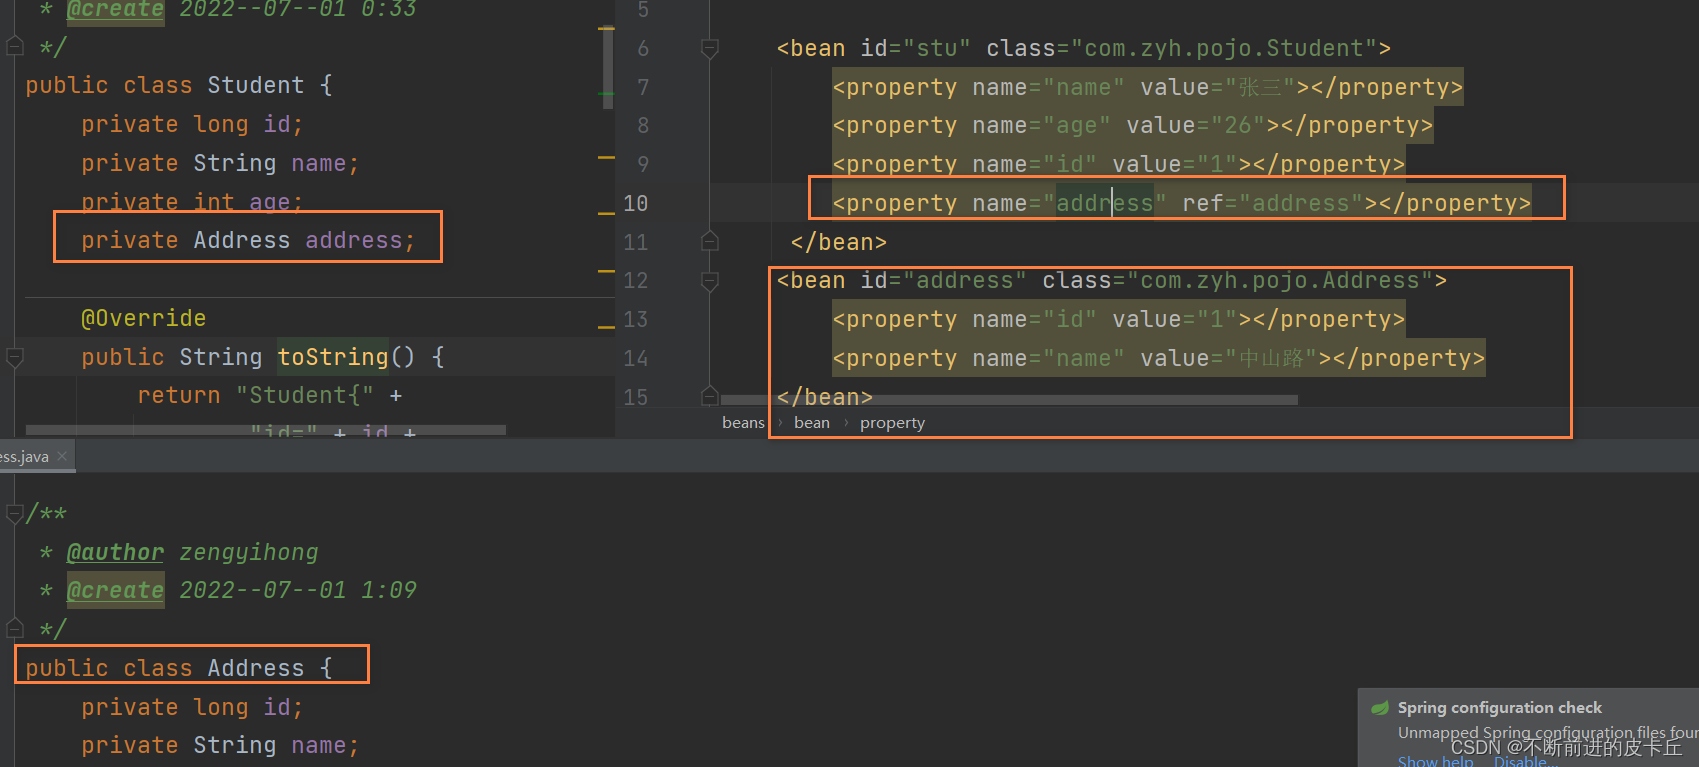
Task: Click the XML editor horizontal scrollbar
Action: click(x=1009, y=400)
